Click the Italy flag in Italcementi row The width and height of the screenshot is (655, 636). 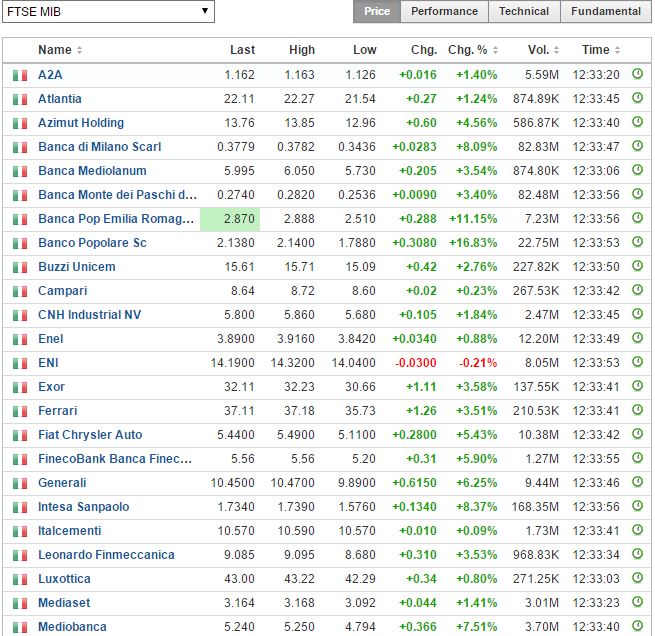pyautogui.click(x=20, y=532)
